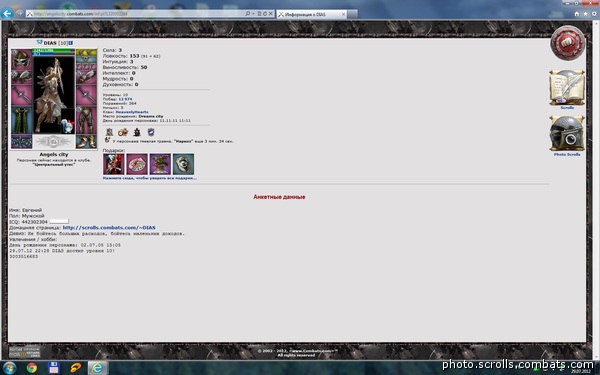Screen dimensions: 600x375
Task: Click the first status badge icon under the stats
Action: point(109,132)
